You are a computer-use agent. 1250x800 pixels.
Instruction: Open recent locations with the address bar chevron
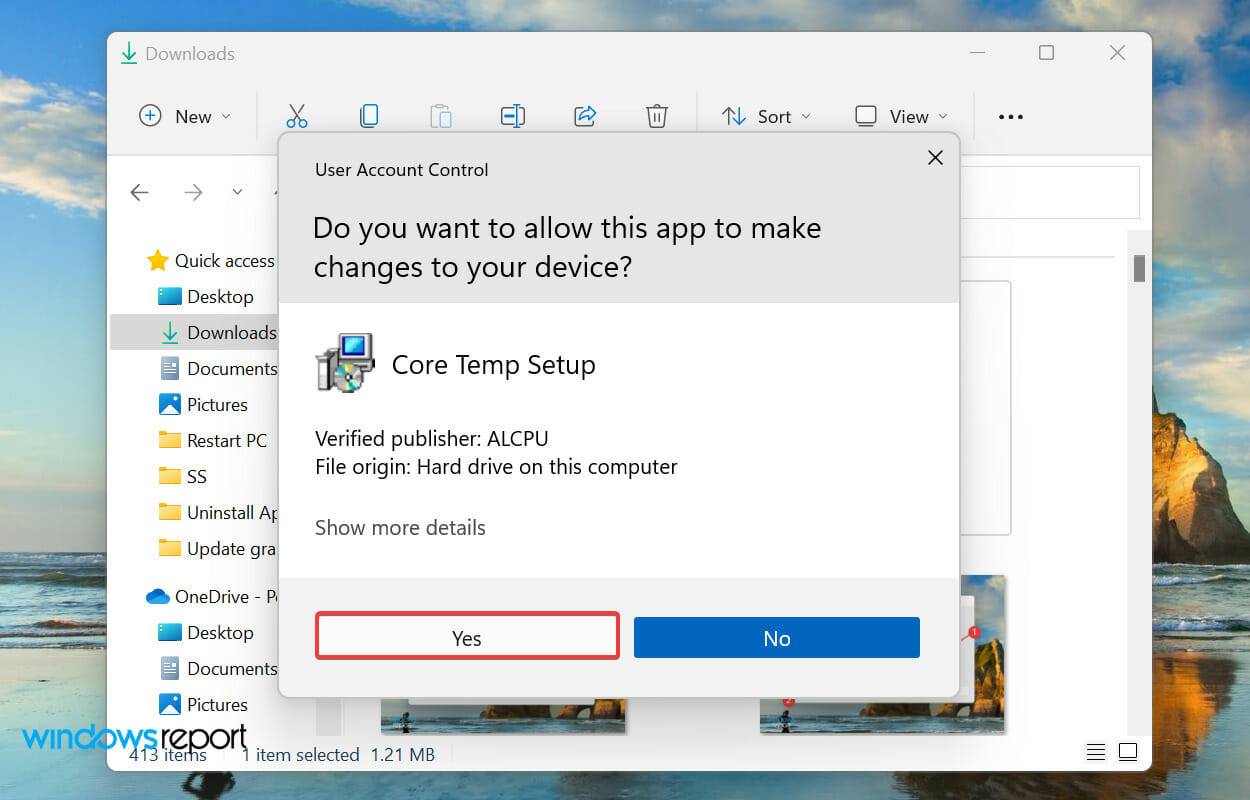(237, 192)
